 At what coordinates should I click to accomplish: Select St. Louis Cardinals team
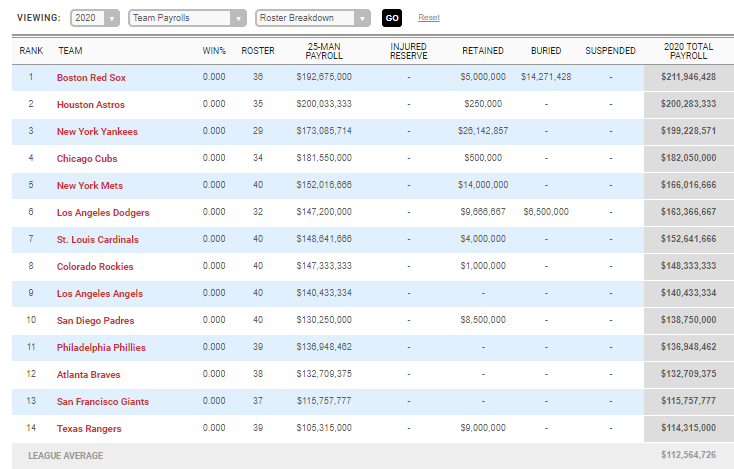(x=98, y=239)
